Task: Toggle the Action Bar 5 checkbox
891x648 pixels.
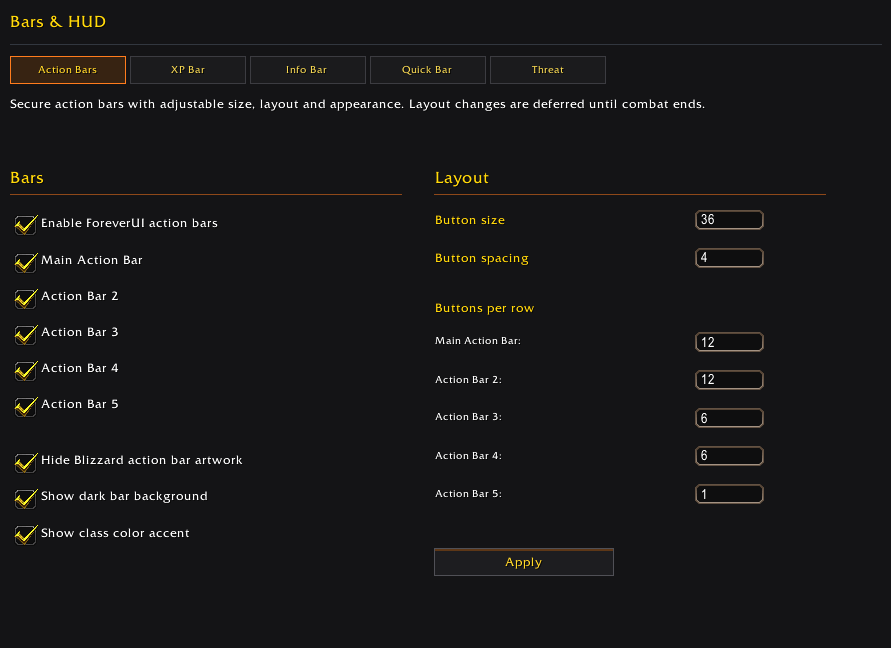Action: click(x=26, y=406)
